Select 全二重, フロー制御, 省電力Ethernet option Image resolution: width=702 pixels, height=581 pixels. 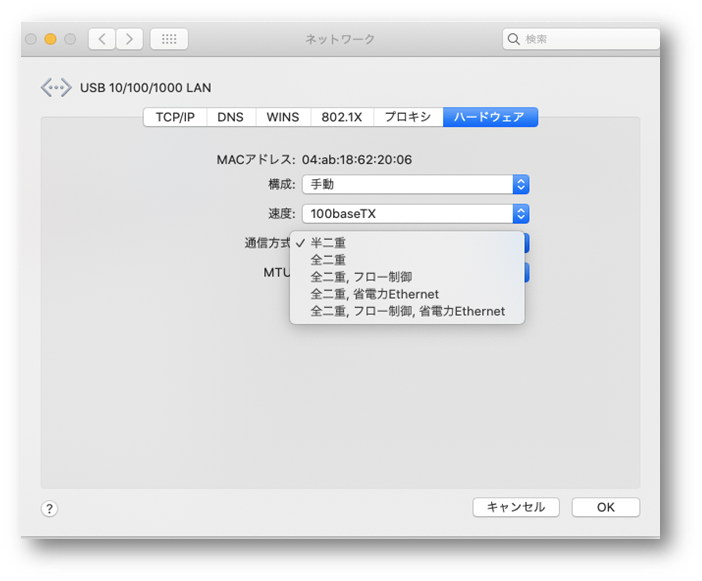coord(407,311)
